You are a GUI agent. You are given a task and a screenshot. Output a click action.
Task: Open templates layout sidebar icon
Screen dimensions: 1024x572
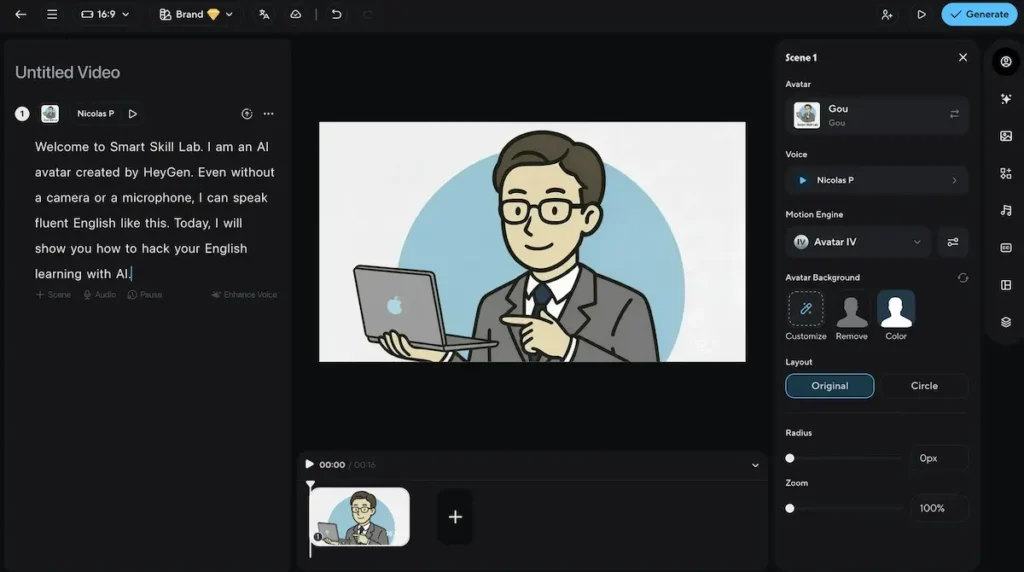pos(1006,285)
